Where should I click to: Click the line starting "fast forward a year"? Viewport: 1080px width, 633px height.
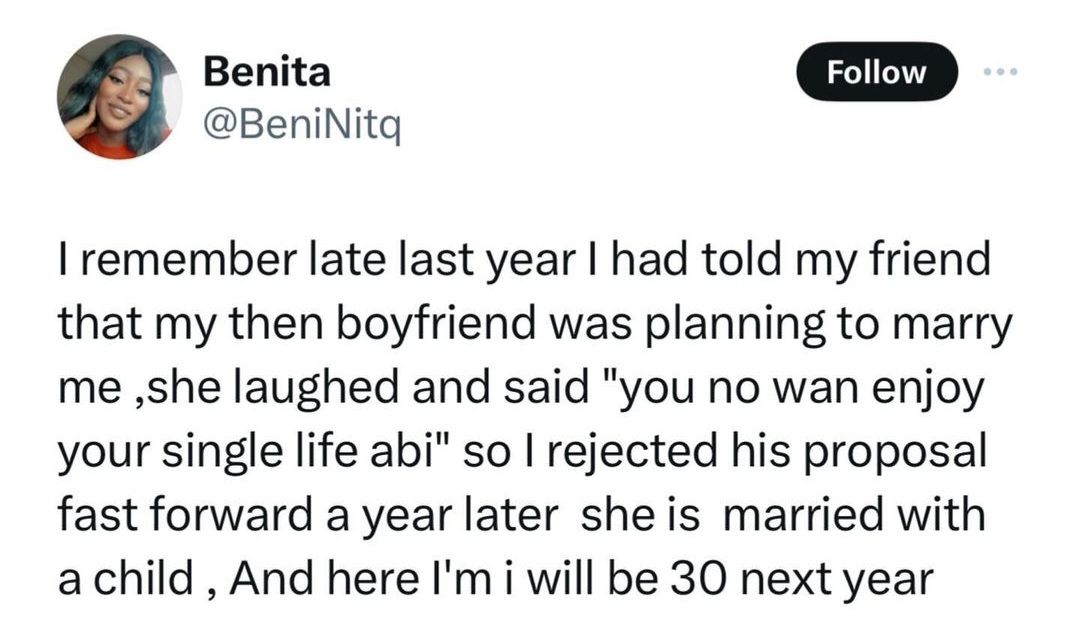(x=522, y=516)
